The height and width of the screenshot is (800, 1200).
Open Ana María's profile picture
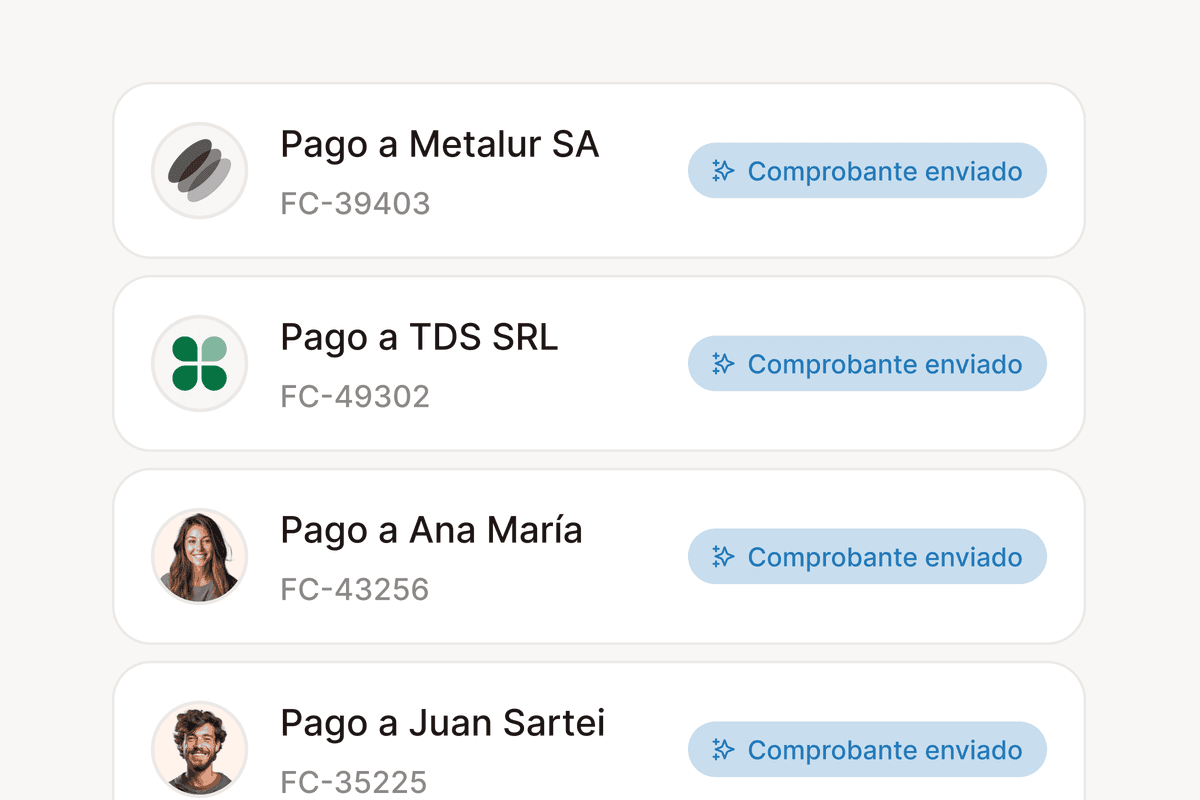[x=199, y=556]
